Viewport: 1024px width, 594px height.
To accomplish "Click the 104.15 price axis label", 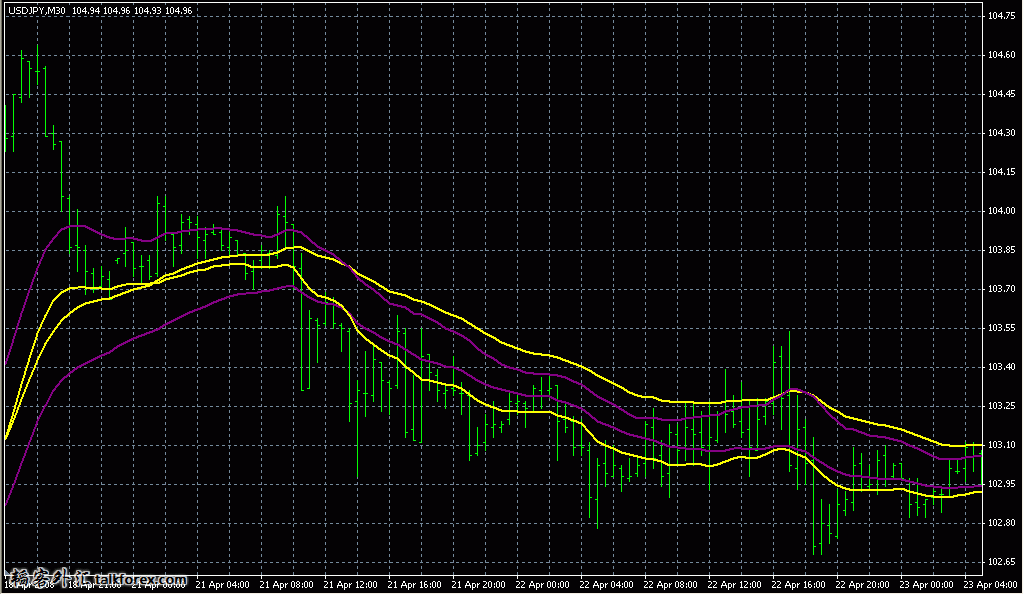I will (1002, 172).
